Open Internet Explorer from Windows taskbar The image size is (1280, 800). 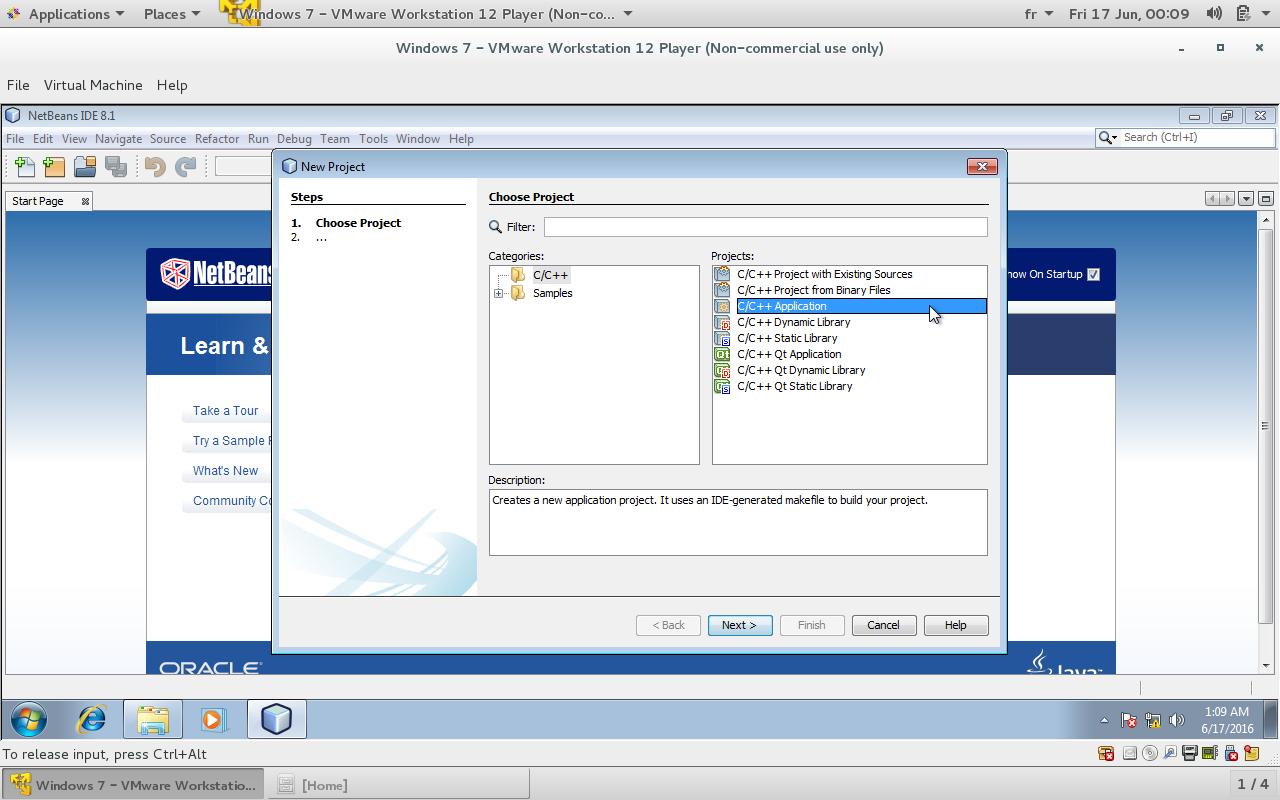coord(92,719)
